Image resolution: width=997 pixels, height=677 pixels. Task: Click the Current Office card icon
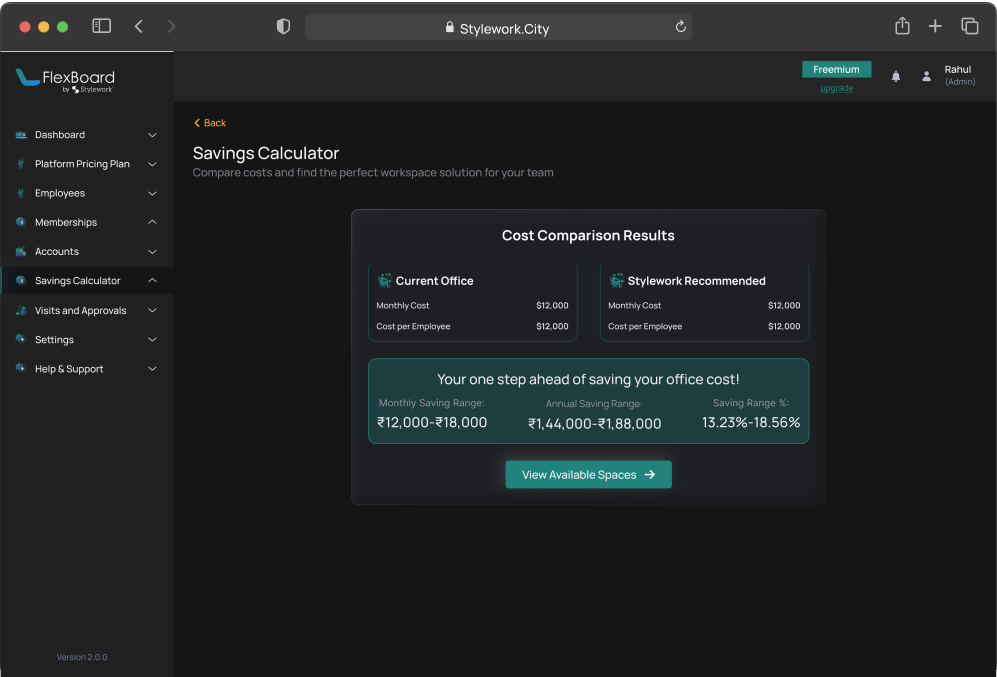click(385, 280)
